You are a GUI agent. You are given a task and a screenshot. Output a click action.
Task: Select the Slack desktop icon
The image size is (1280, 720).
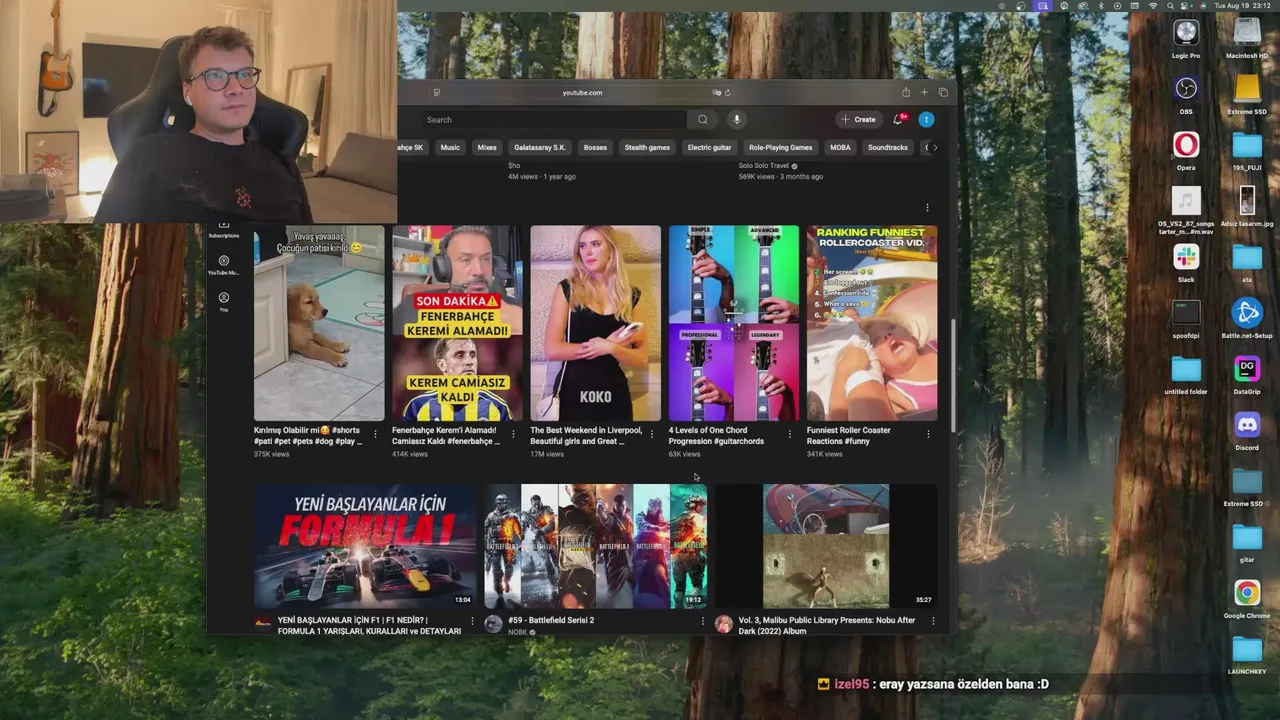coord(1186,263)
